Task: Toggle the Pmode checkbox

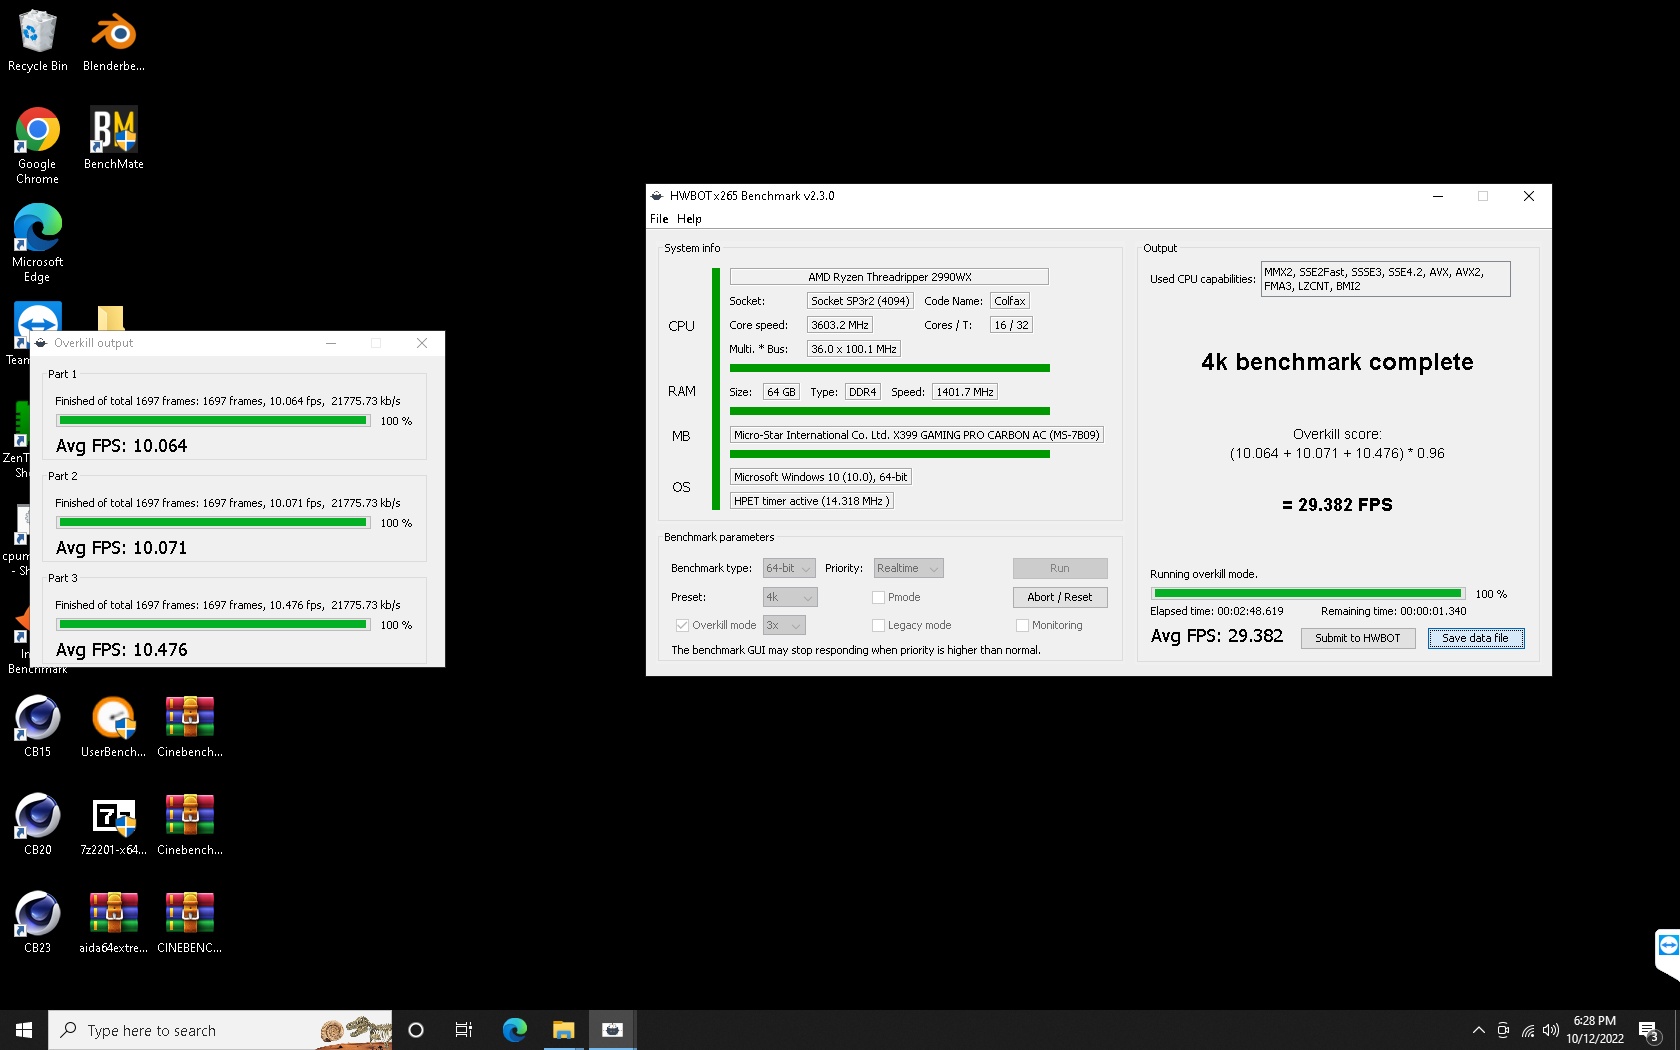Action: tap(878, 597)
